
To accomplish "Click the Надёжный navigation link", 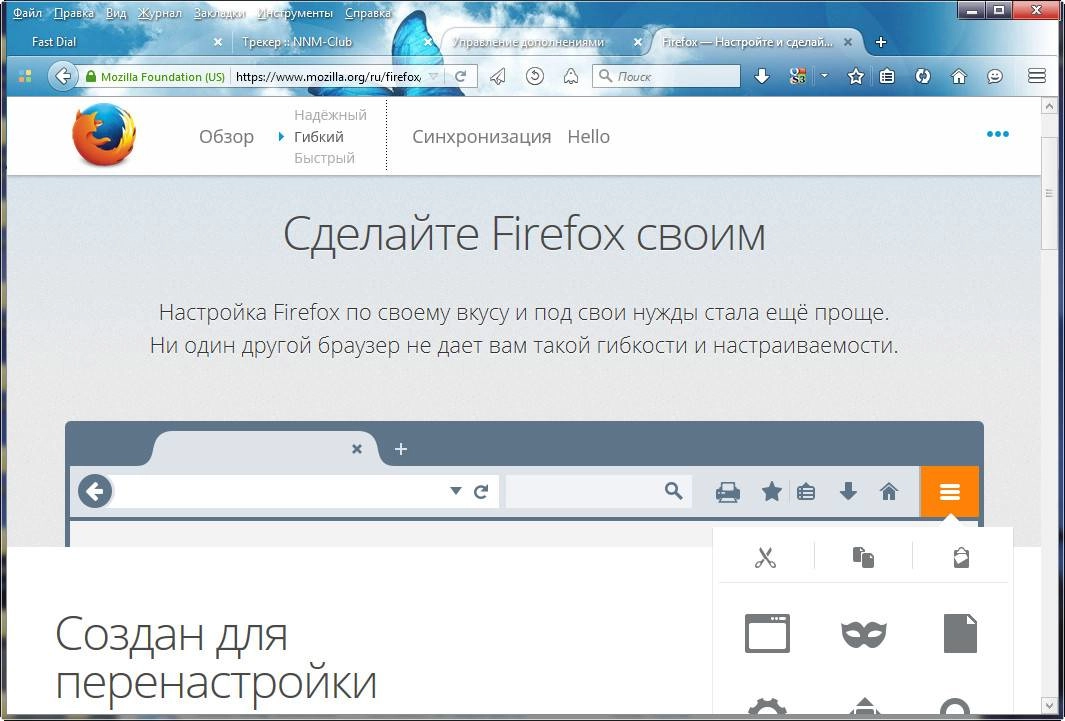I will [330, 115].
